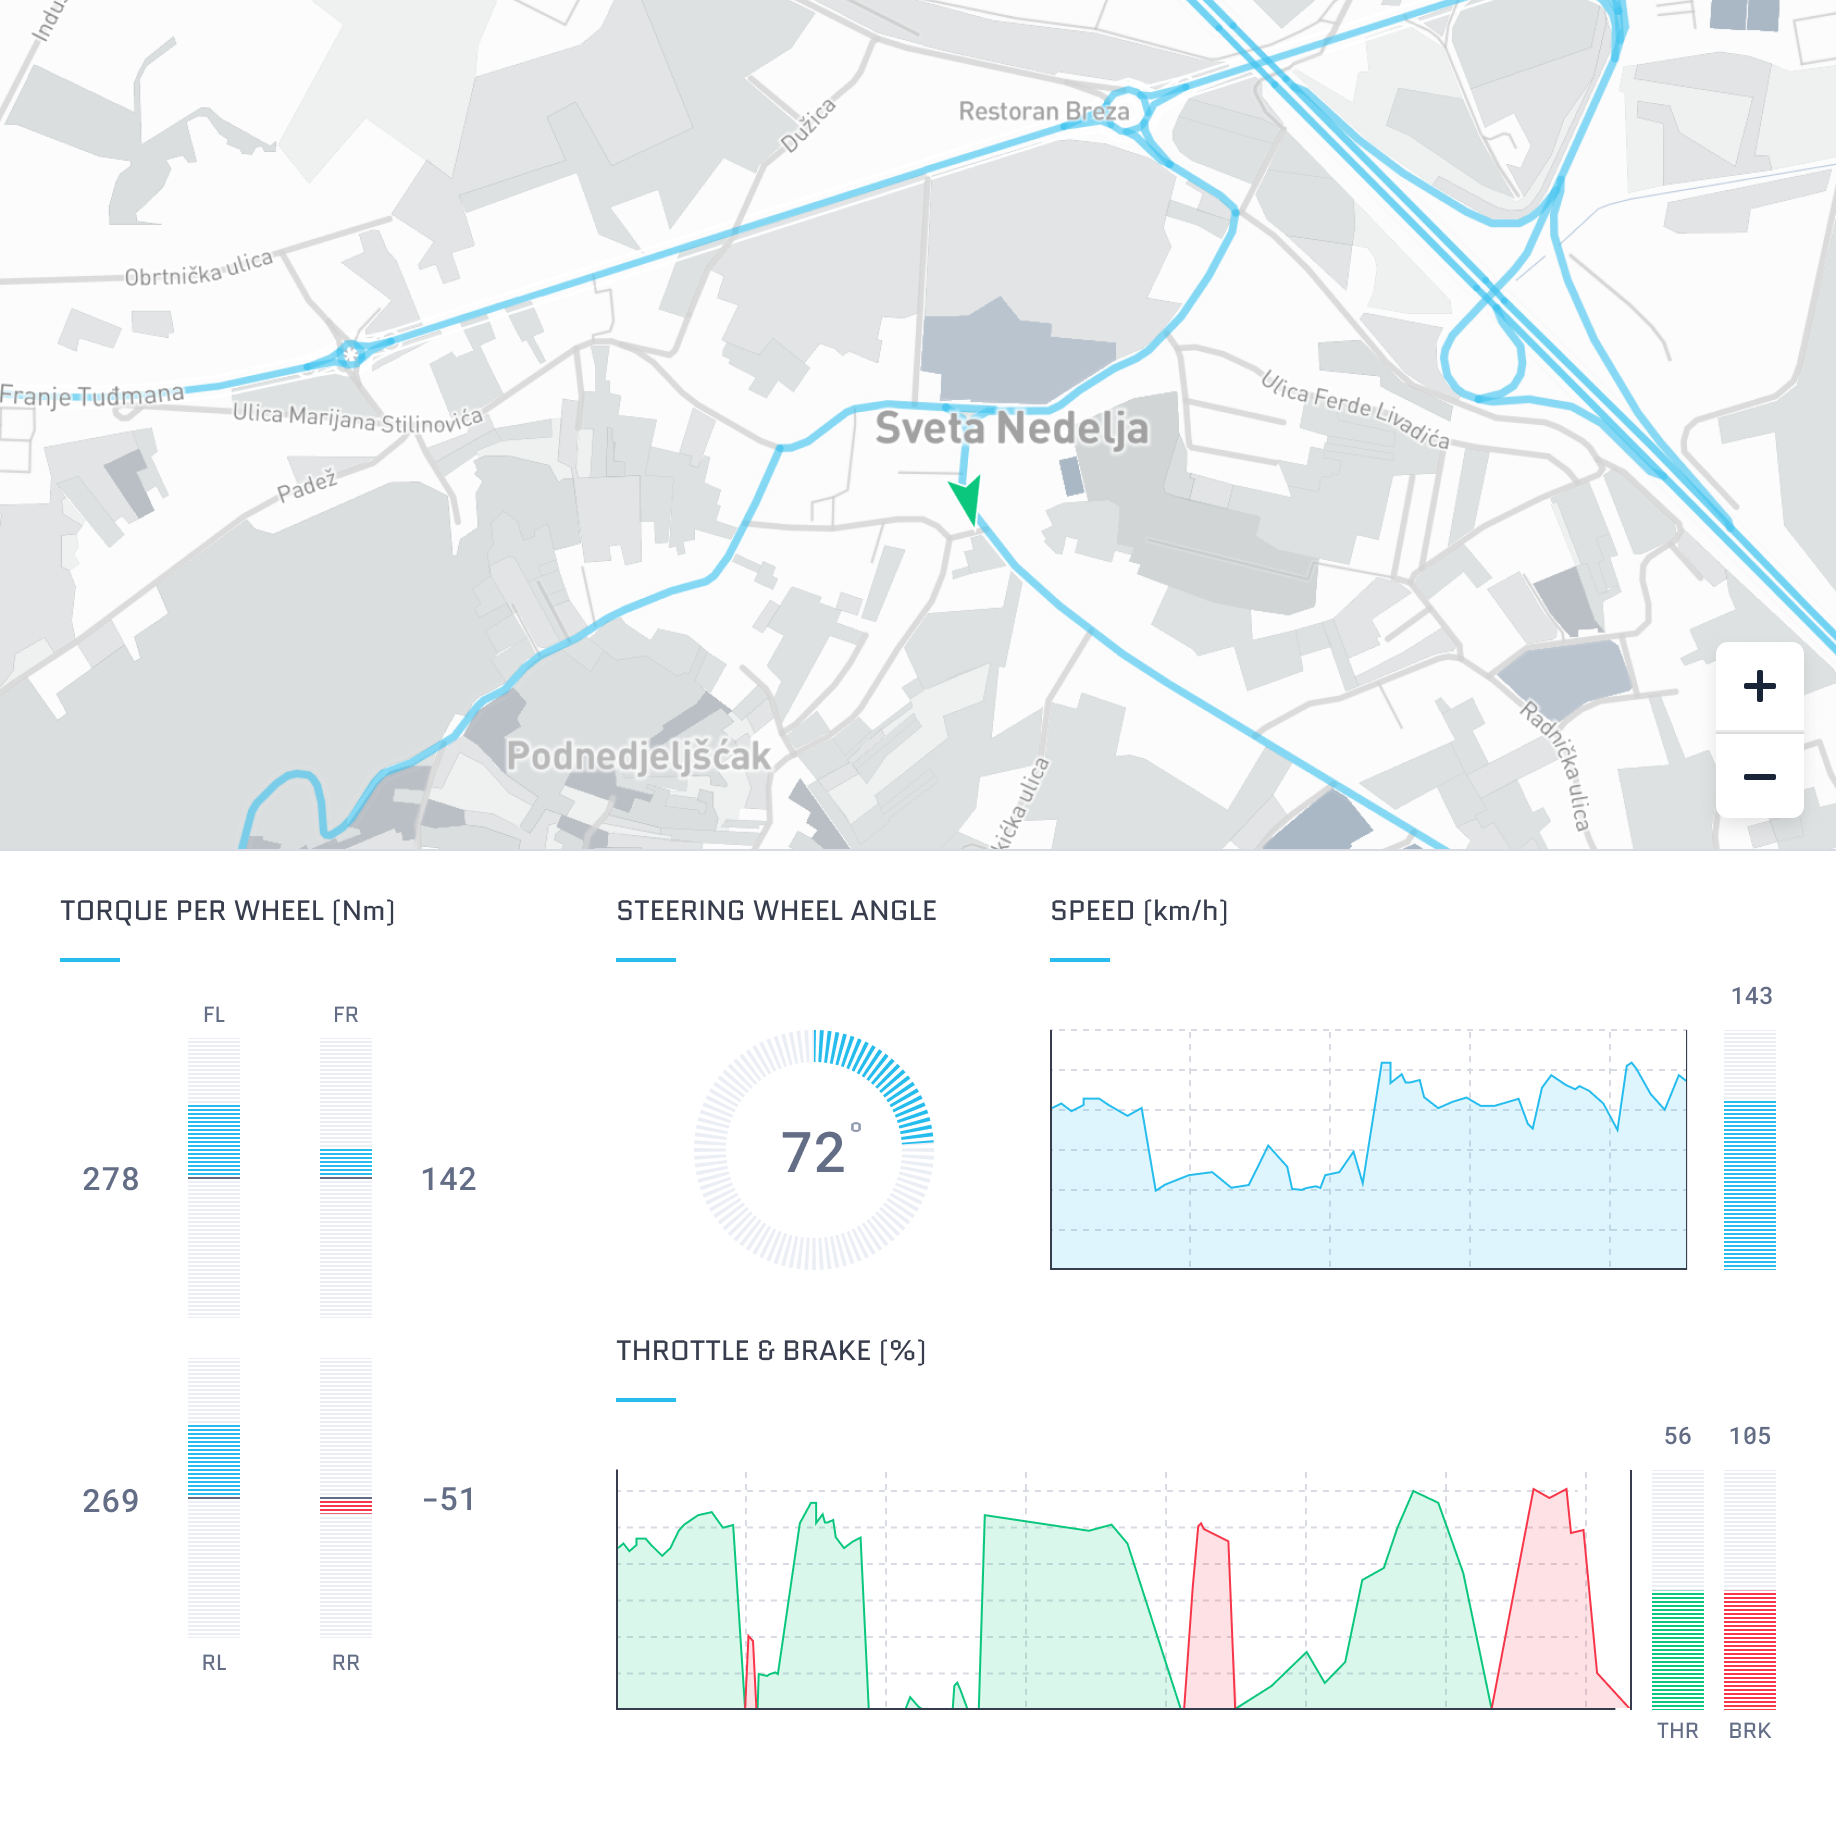Open the TORQUE PER WHEEL panel header
1836x1840 pixels.
(228, 911)
